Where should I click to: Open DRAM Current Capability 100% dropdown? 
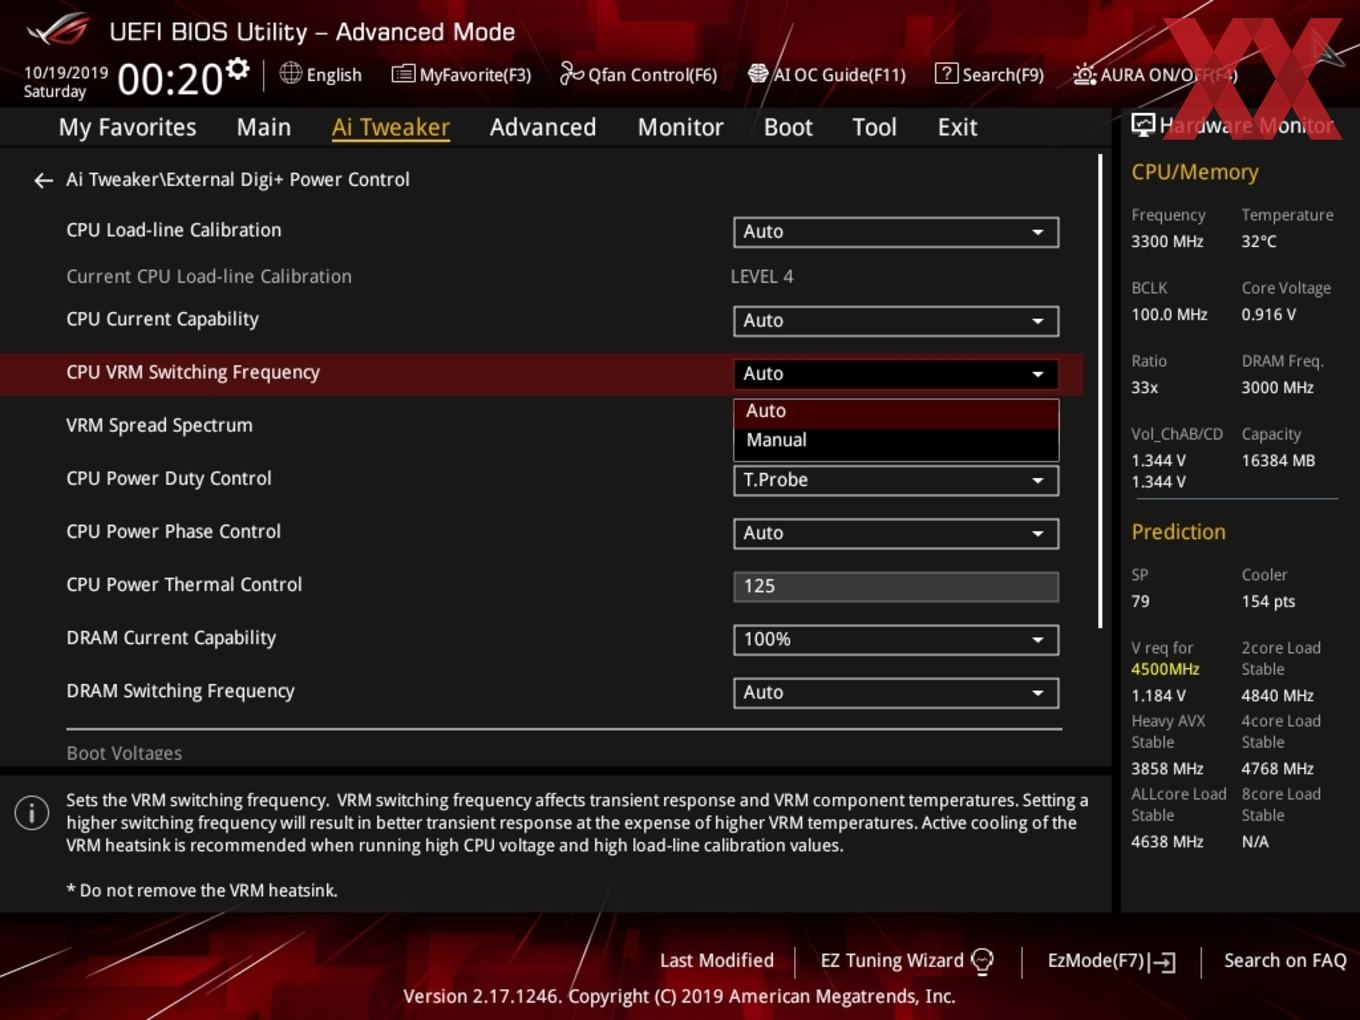896,639
